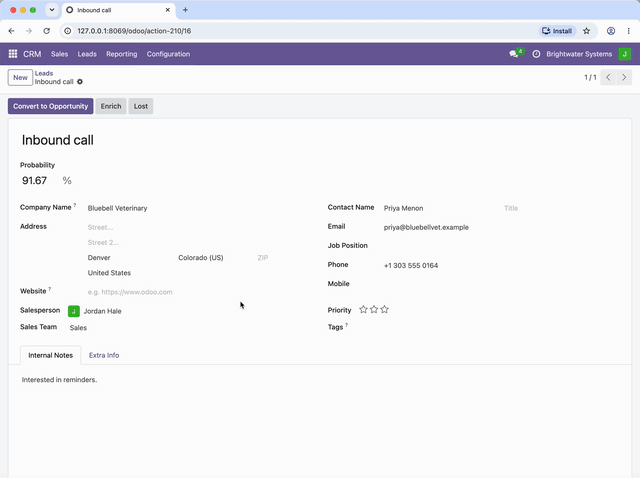Click browser back arrow

[11, 31]
